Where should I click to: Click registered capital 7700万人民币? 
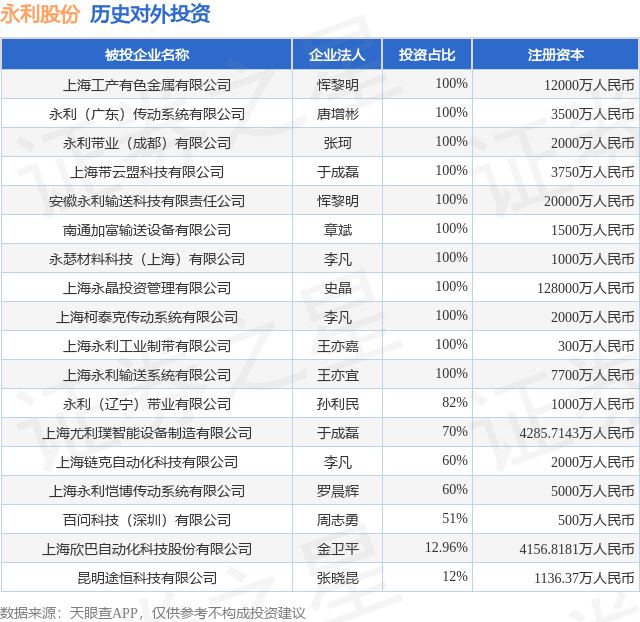592,375
